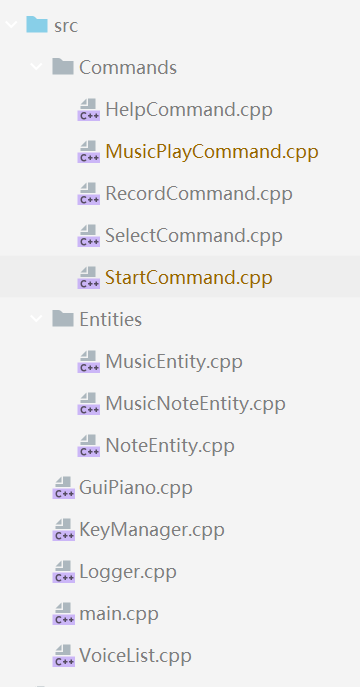This screenshot has width=360, height=687.
Task: Collapse the Entities folder chevron
Action: point(36,319)
